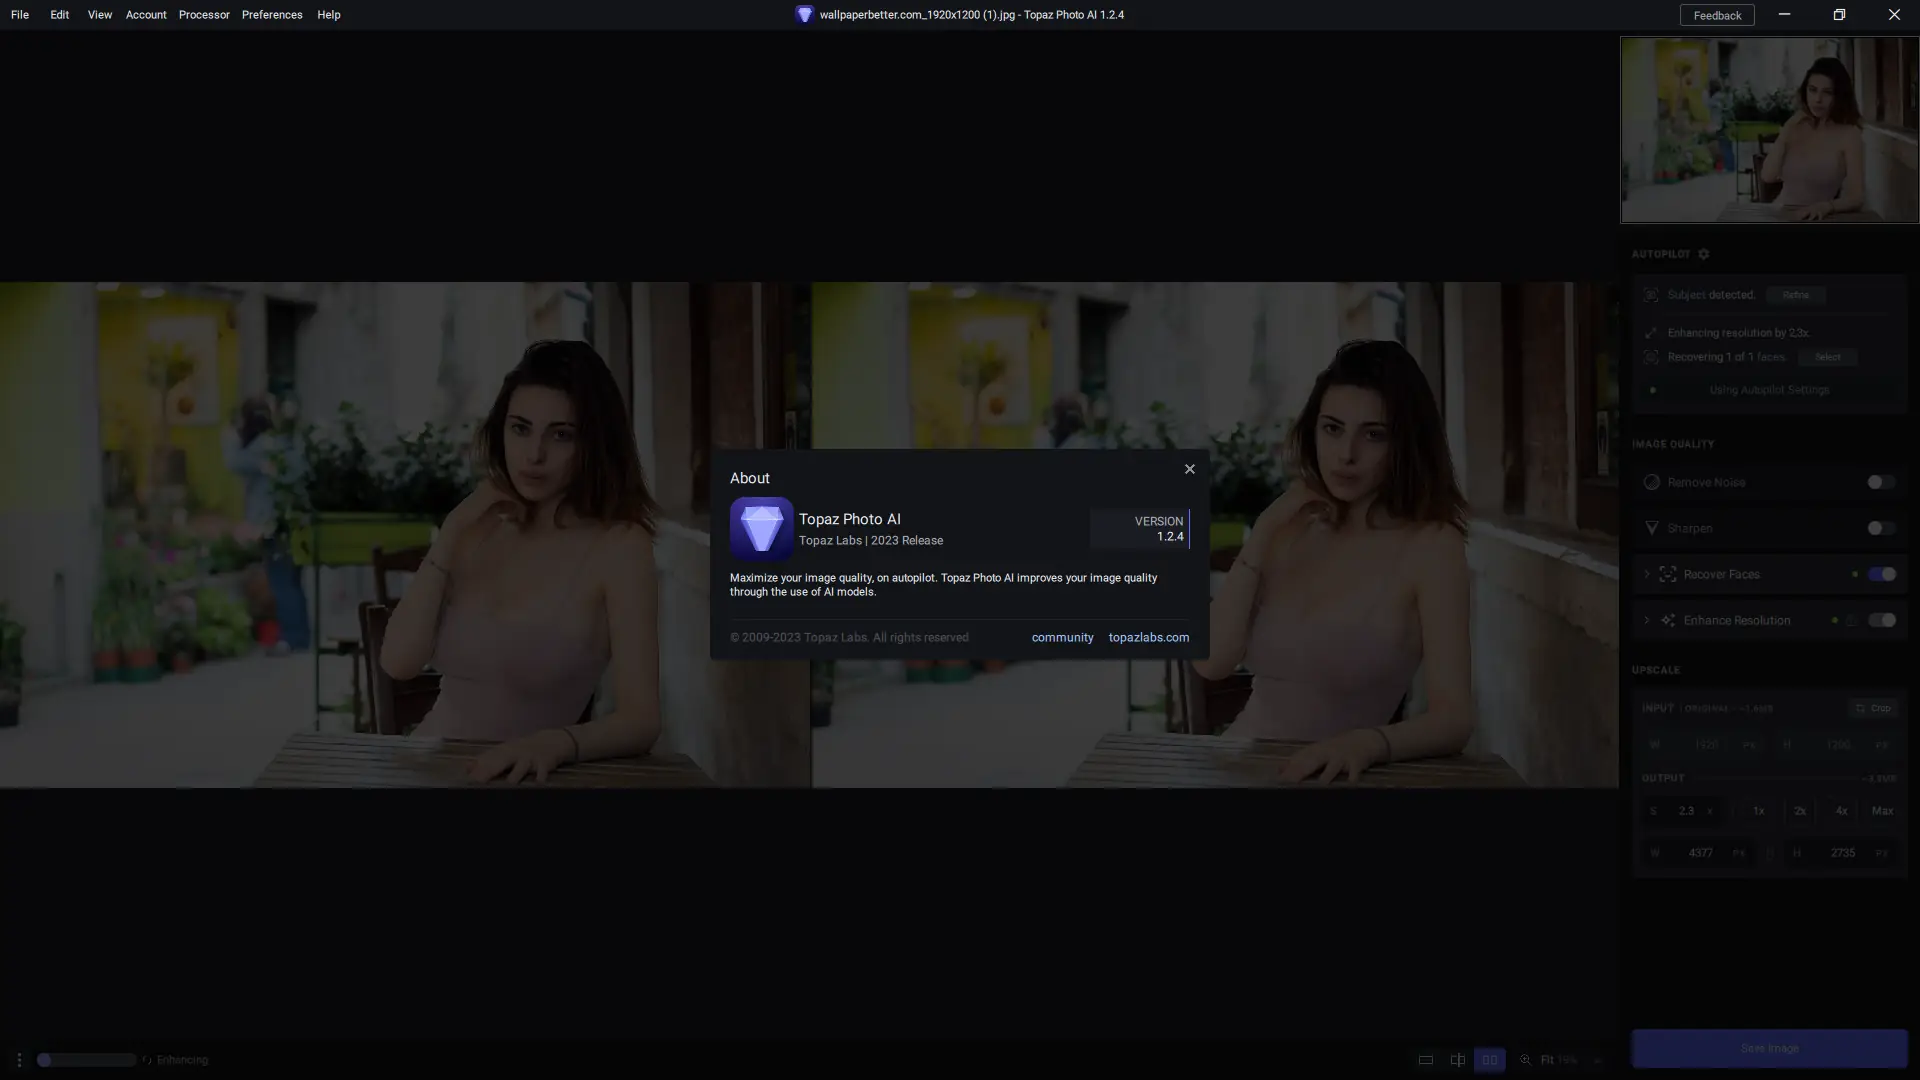This screenshot has width=1920, height=1080.
Task: Enable the Sharpen toggle
Action: coord(1880,528)
